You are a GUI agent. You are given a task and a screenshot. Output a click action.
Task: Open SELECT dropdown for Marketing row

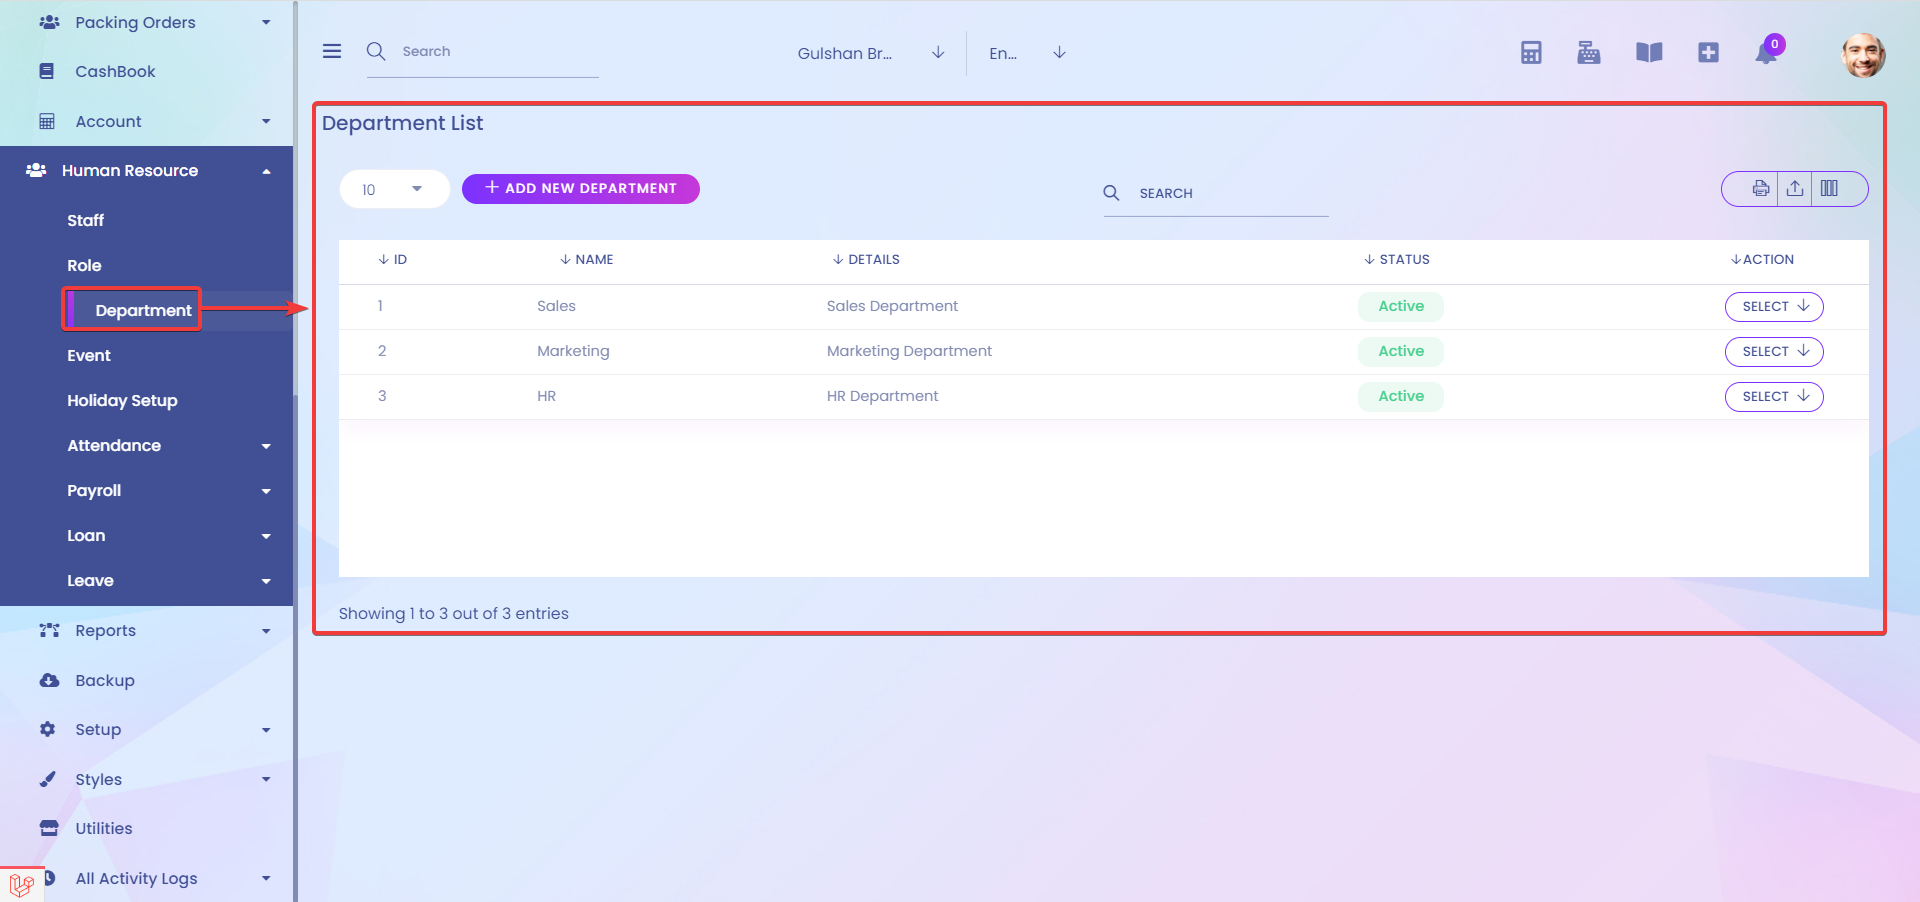[1774, 351]
